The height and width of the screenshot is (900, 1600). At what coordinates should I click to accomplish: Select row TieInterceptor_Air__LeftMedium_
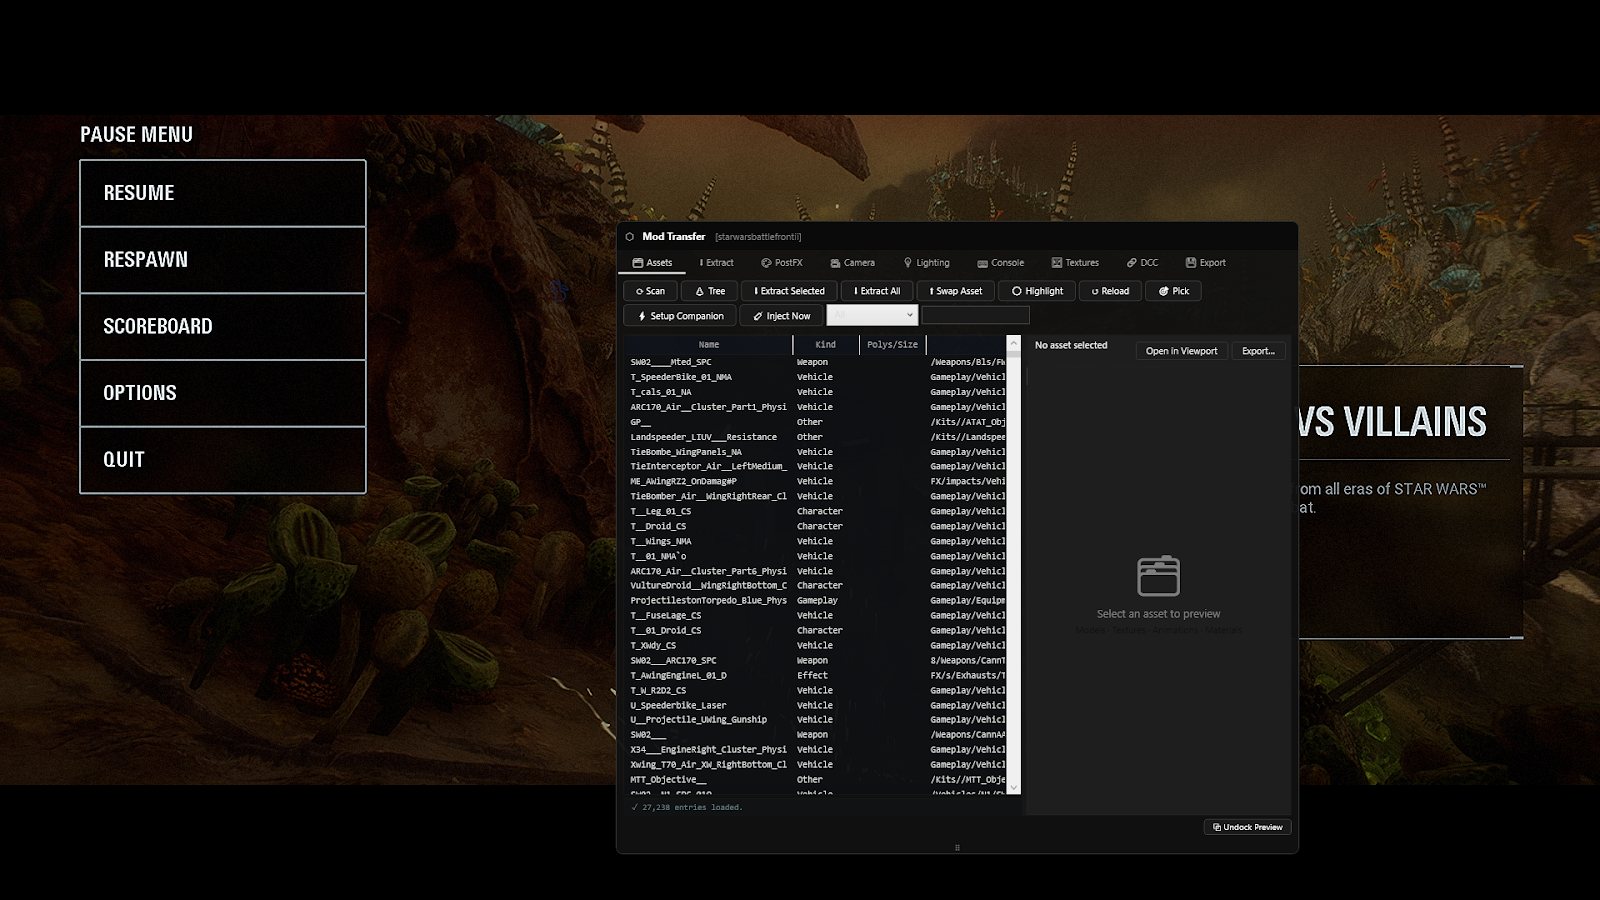click(x=816, y=466)
